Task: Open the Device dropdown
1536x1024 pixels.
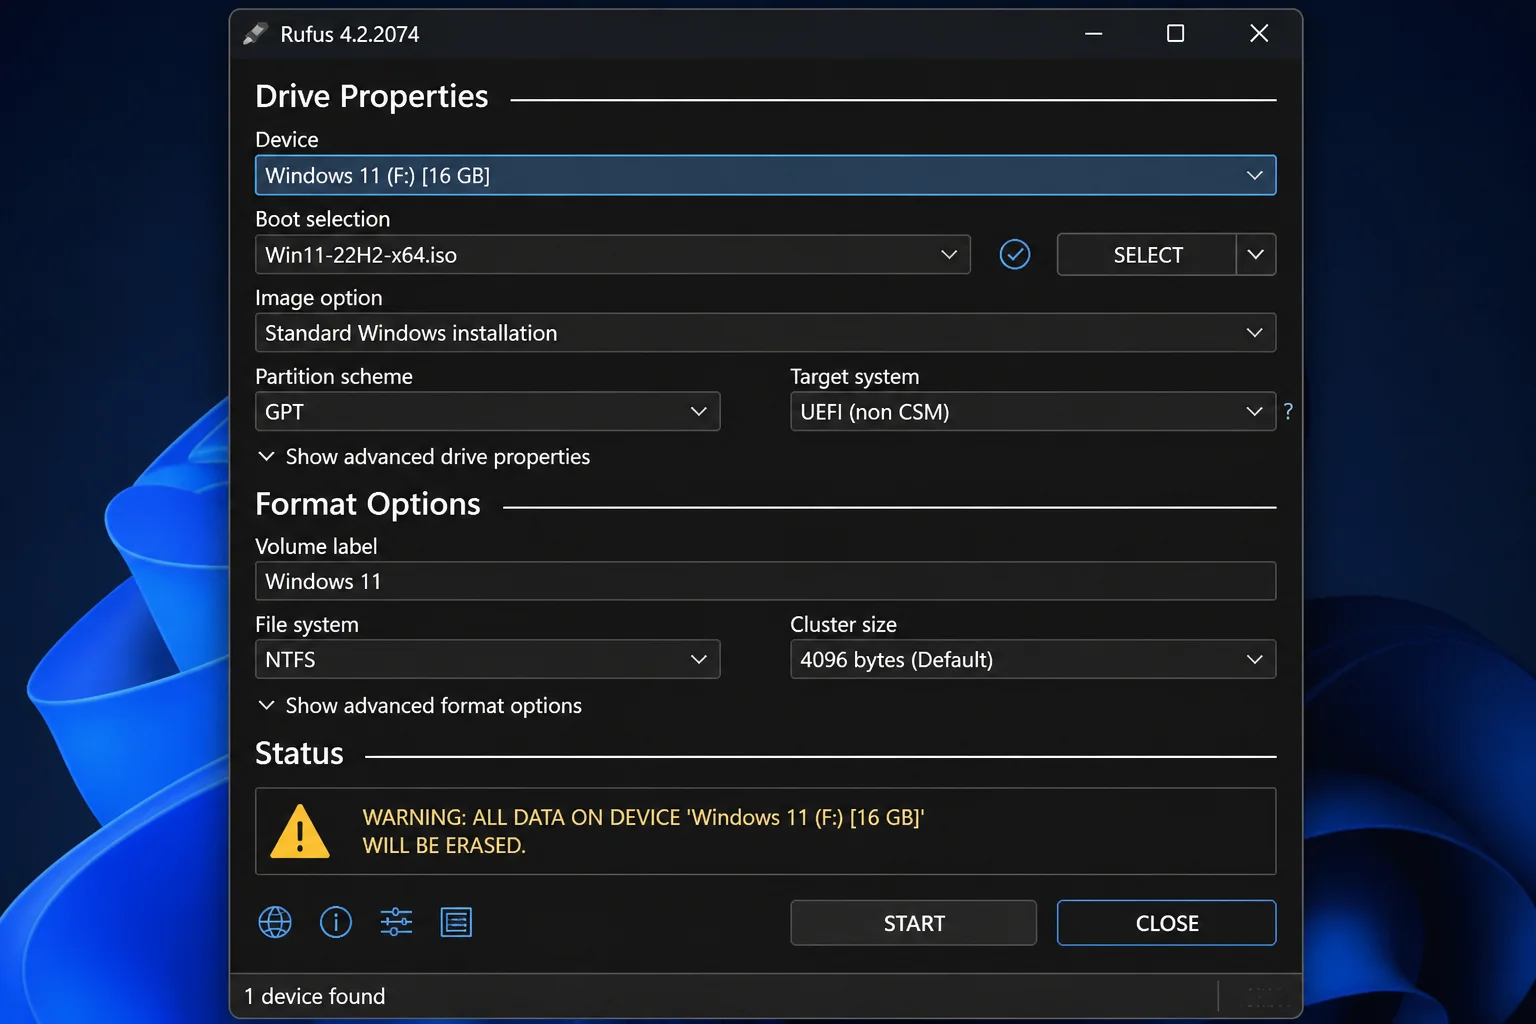Action: [765, 175]
